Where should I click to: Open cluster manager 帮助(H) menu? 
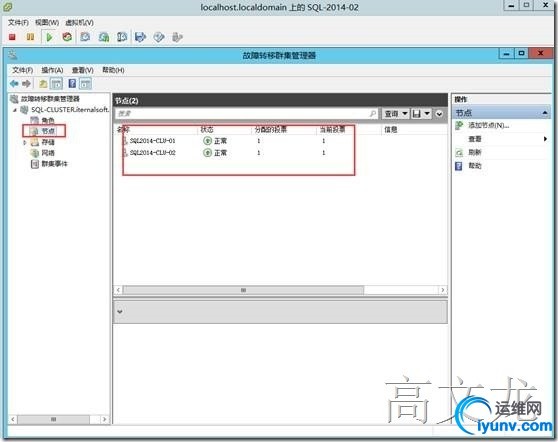[113, 70]
